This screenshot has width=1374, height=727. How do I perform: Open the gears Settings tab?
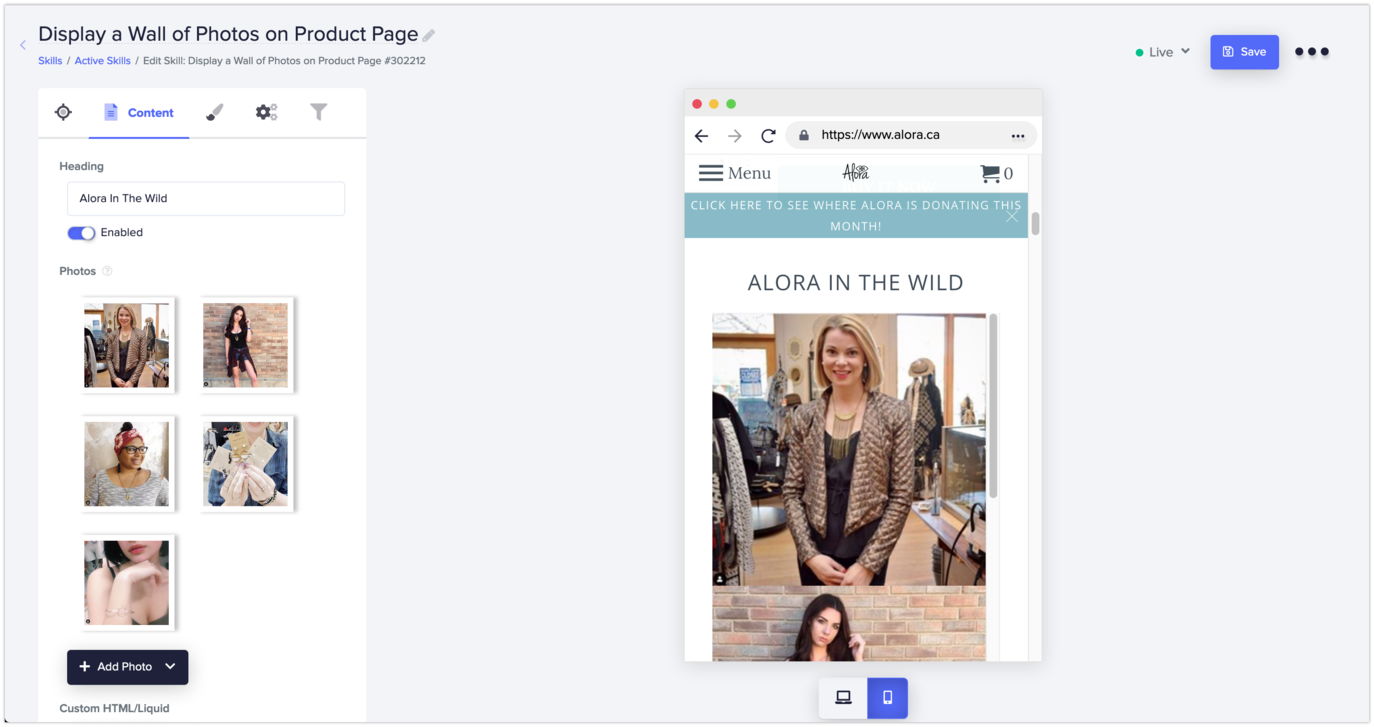266,112
